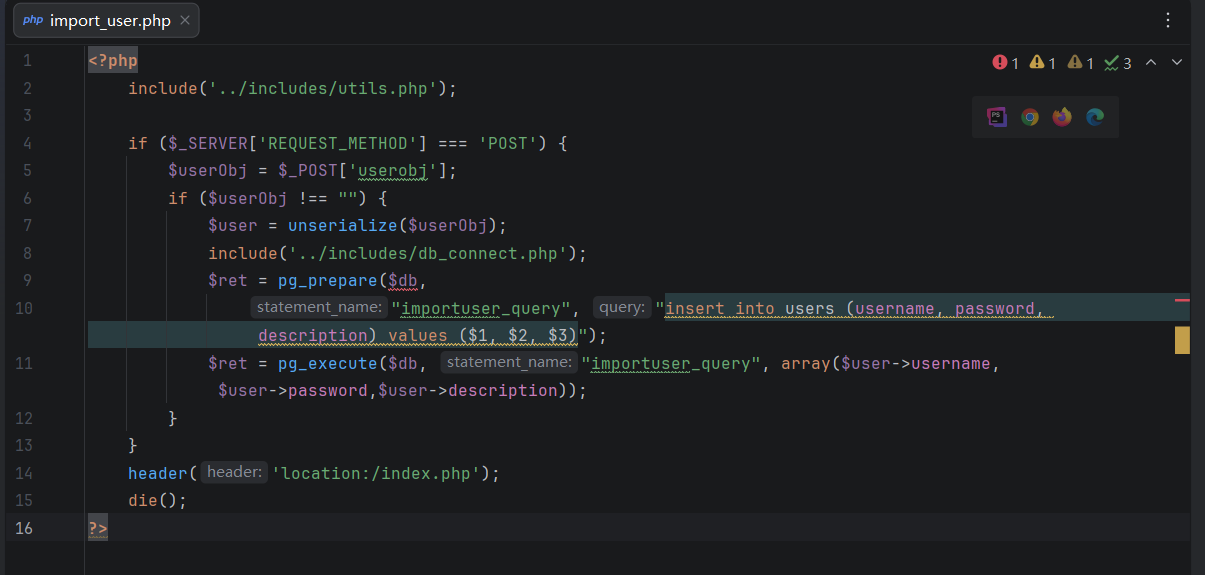Viewport: 1205px width, 575px height.
Task: Jump to previous highlighted problem arrow
Action: point(1151,62)
